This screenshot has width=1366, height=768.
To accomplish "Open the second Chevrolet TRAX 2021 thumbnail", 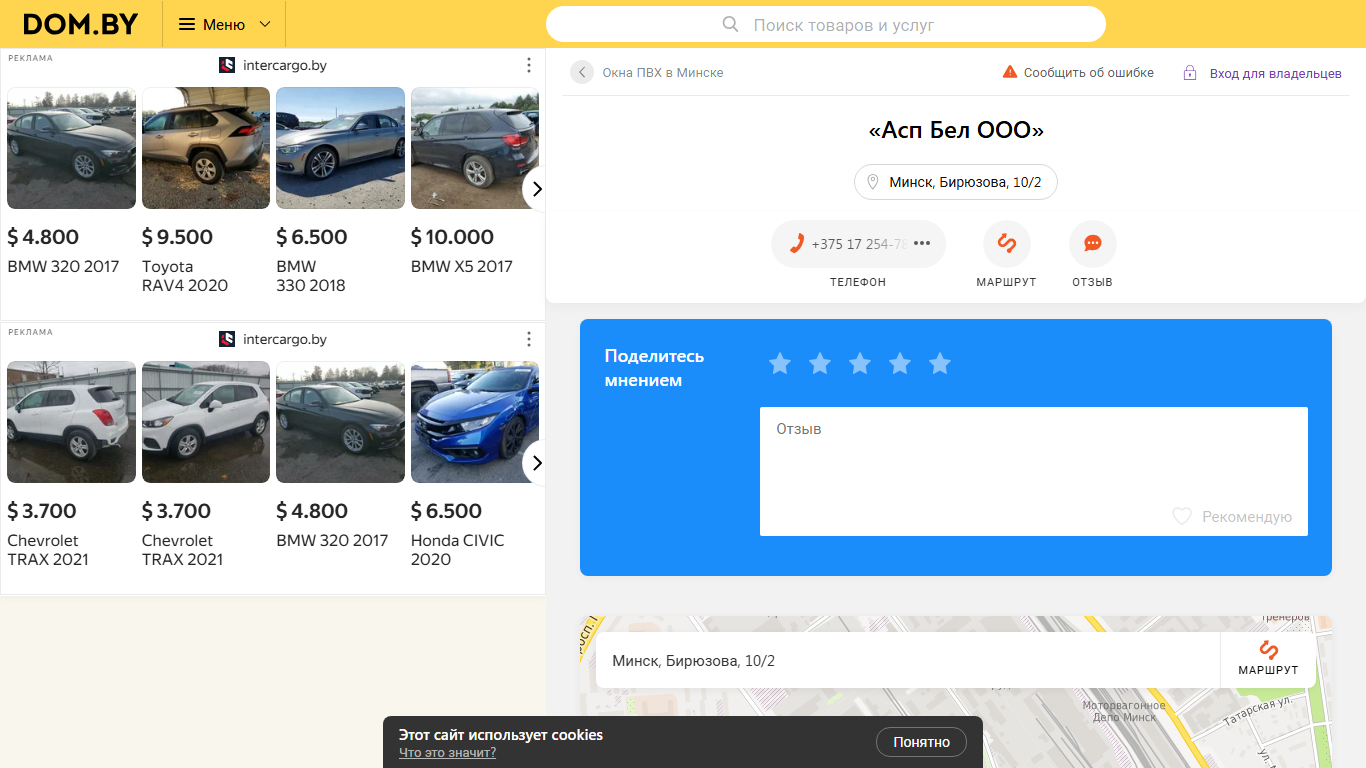I will [x=206, y=422].
